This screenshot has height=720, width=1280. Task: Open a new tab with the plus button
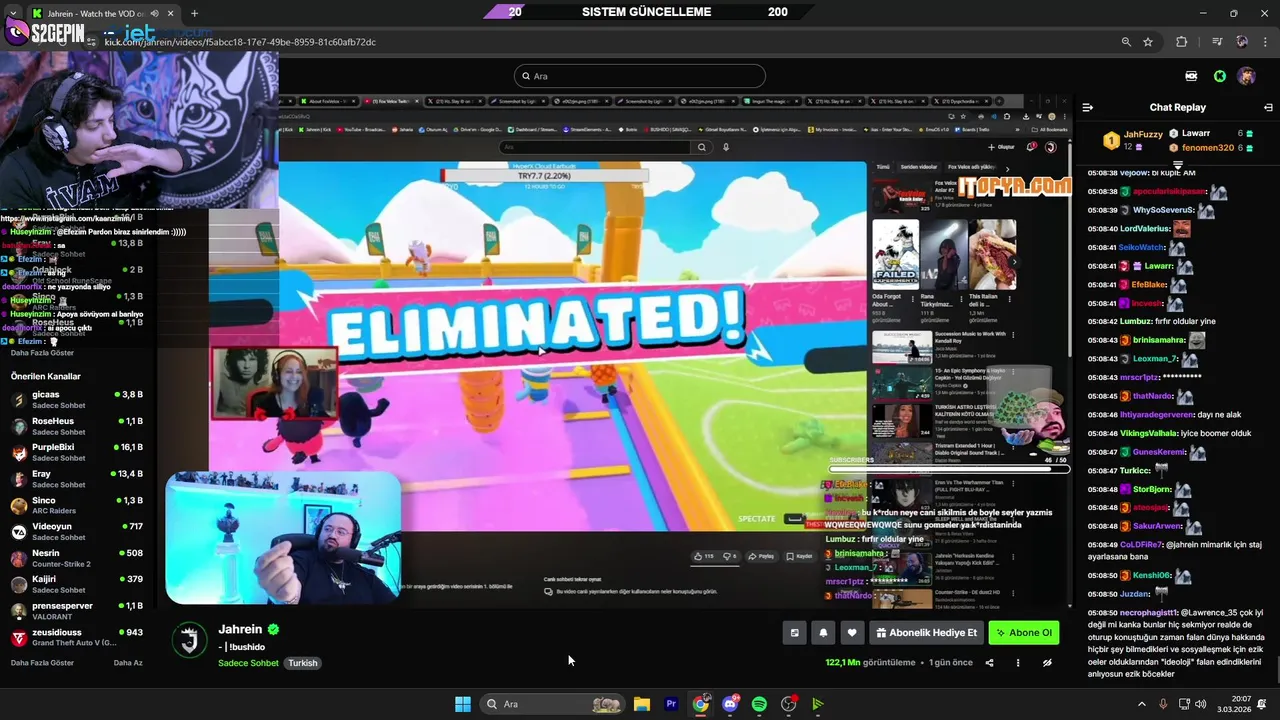[x=194, y=13]
